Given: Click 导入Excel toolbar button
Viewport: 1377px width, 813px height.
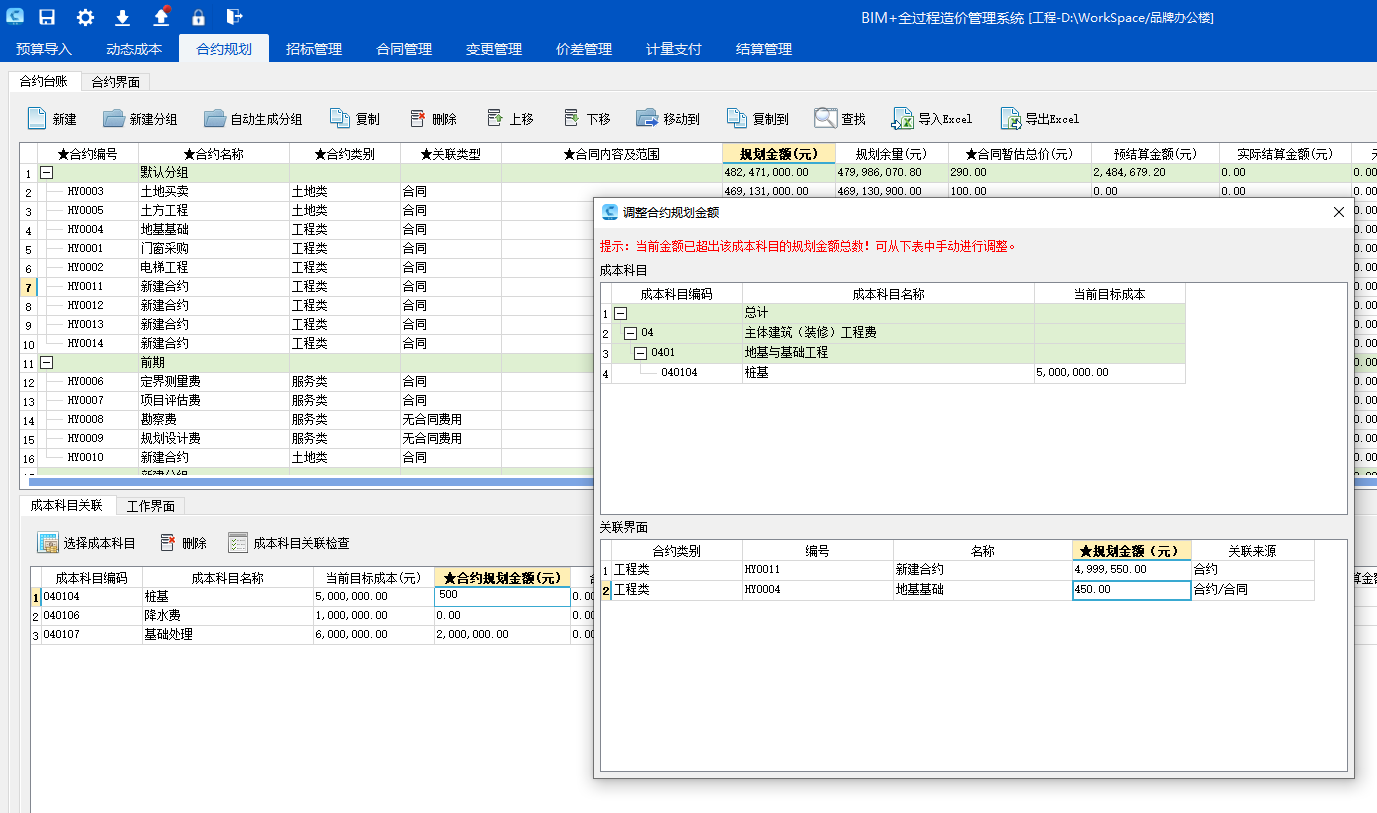Looking at the screenshot, I should tap(932, 119).
